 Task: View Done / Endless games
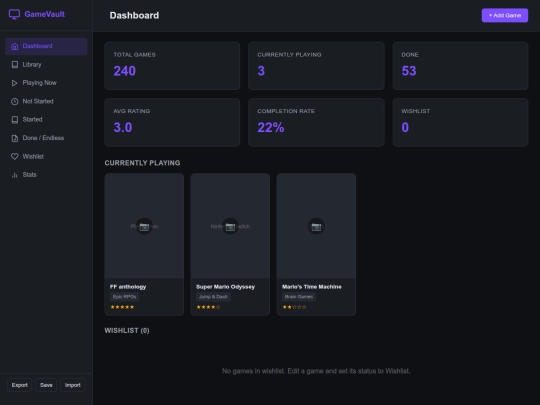point(46,138)
